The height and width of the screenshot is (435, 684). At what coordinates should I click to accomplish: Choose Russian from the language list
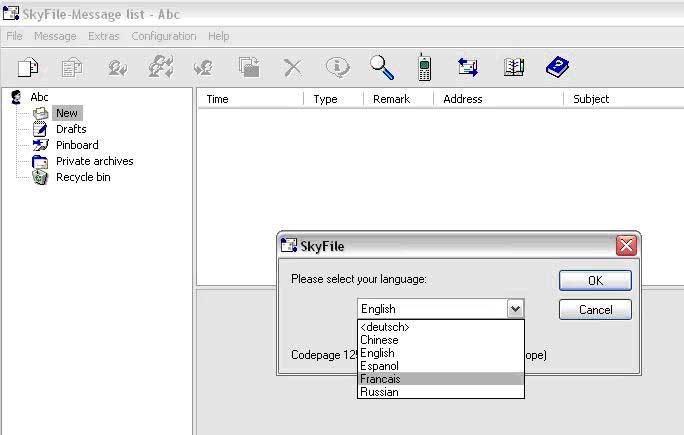(x=441, y=392)
